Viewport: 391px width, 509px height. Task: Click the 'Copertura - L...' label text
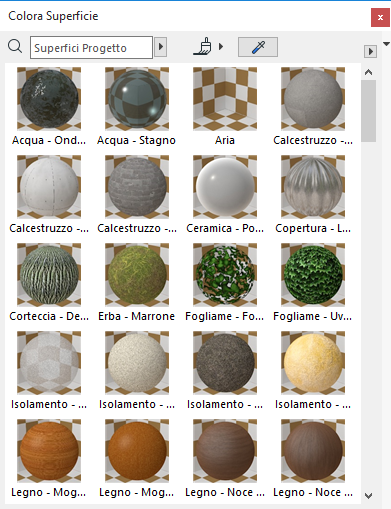pyautogui.click(x=313, y=228)
